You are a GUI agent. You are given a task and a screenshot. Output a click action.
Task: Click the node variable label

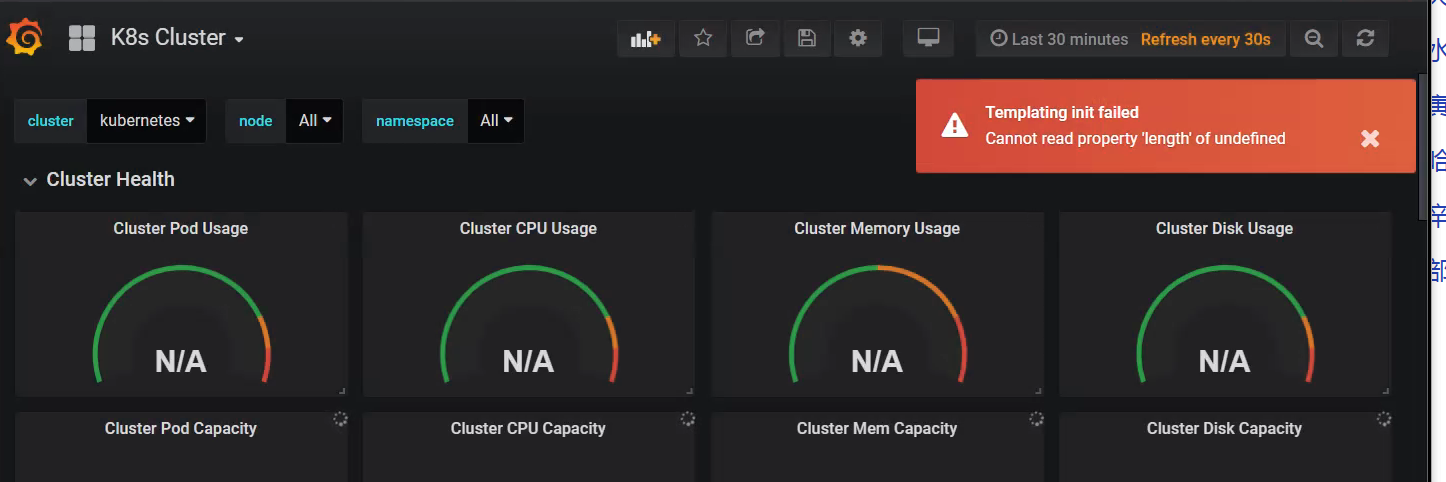256,121
